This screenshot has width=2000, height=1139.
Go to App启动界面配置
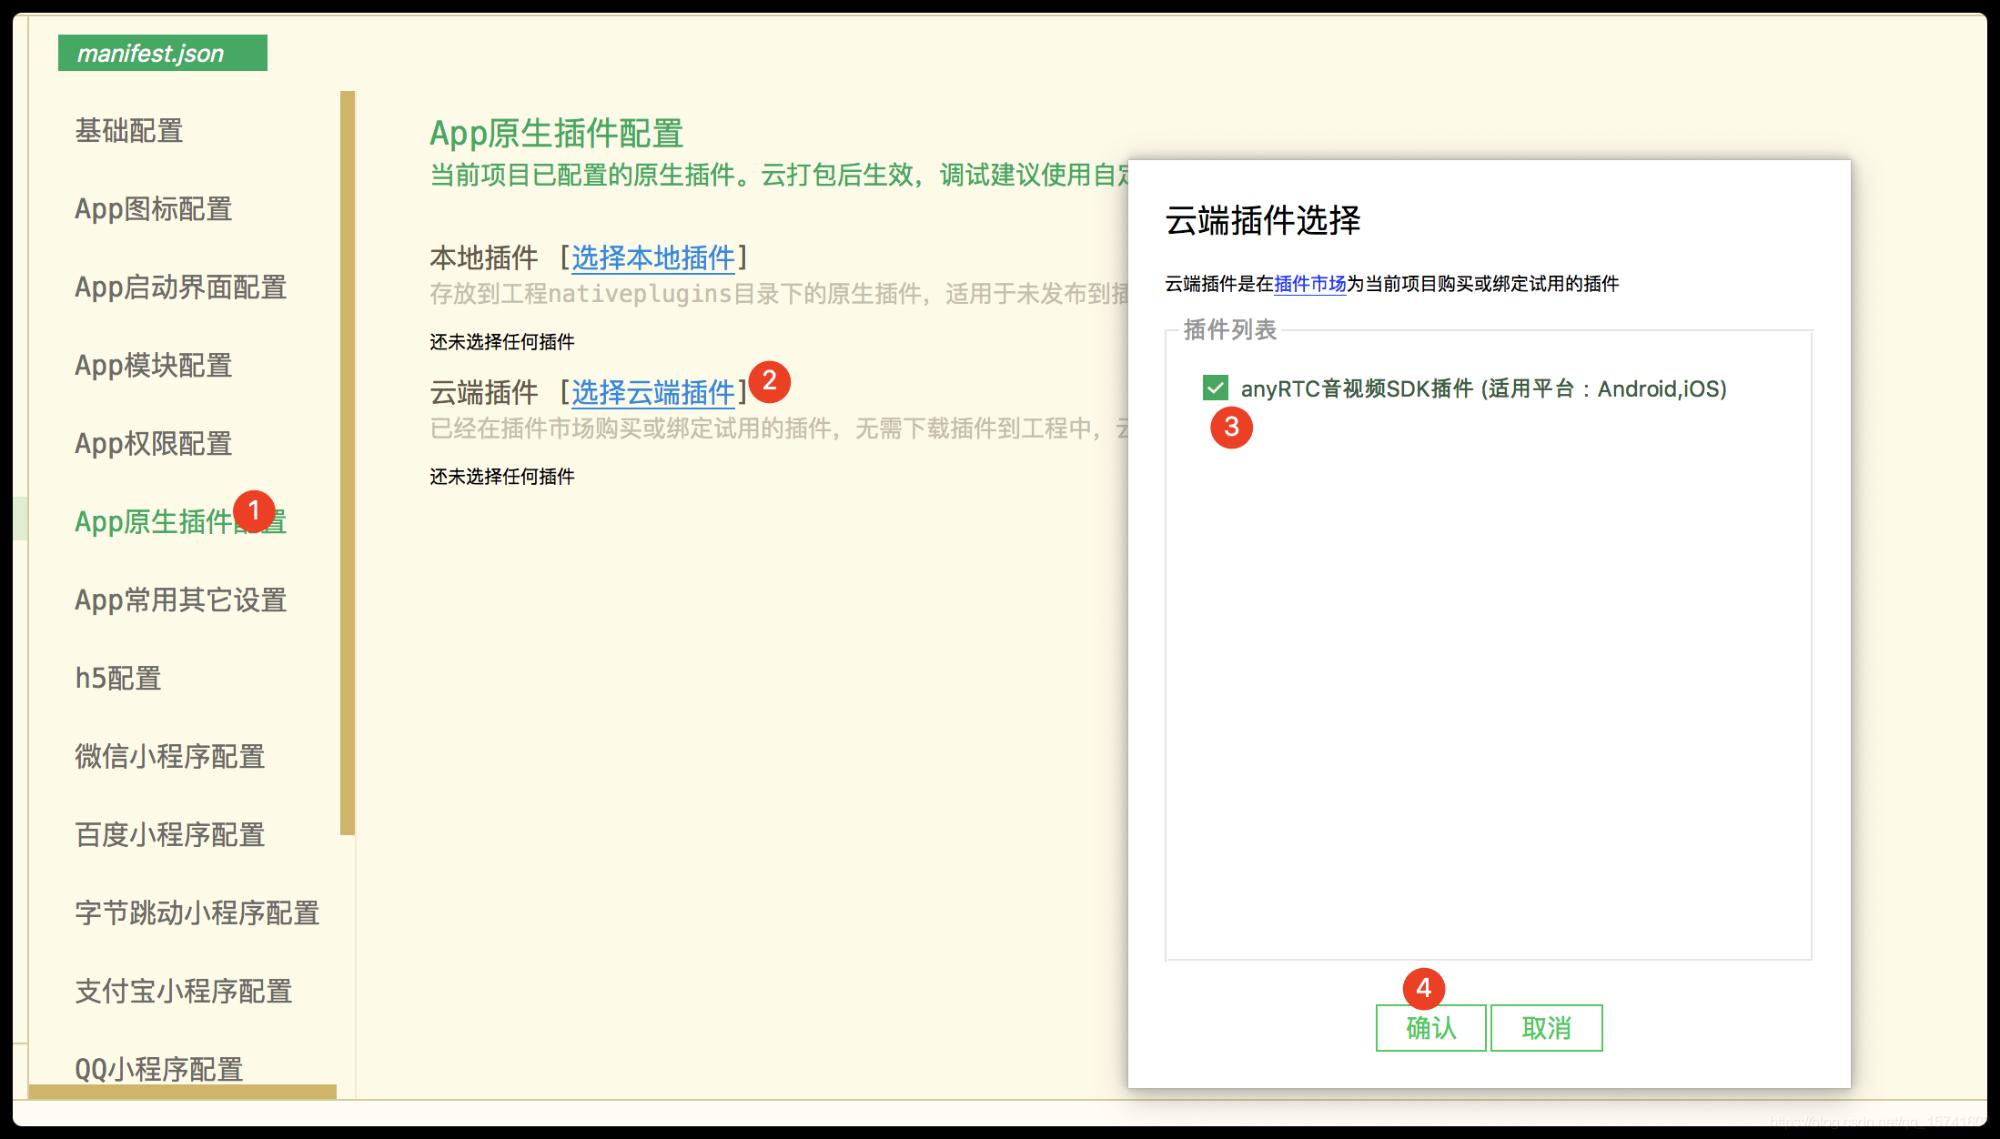point(181,287)
